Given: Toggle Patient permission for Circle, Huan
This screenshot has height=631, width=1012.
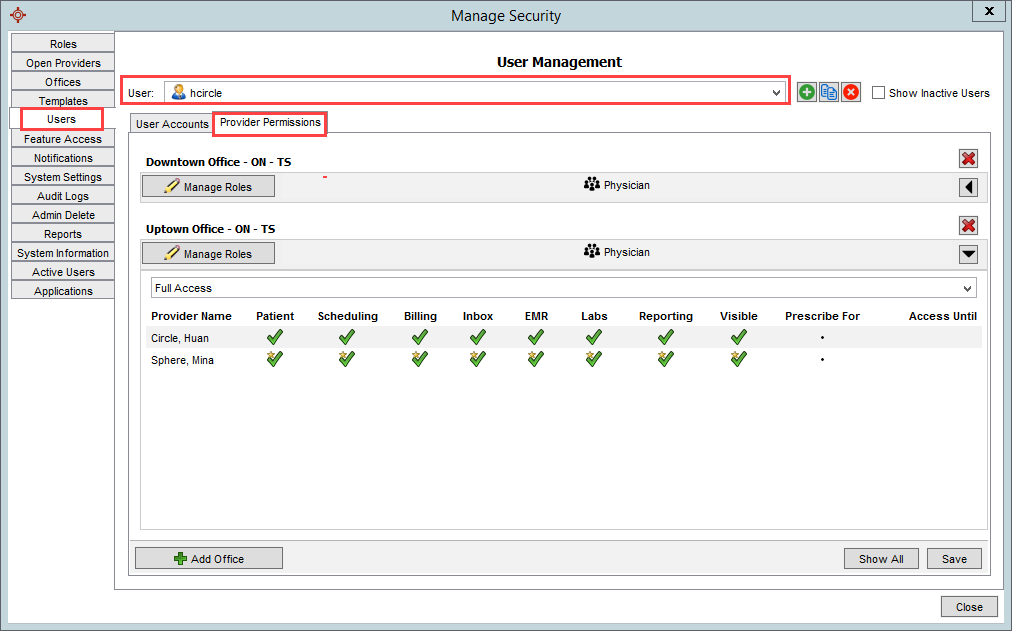Looking at the screenshot, I should (x=274, y=338).
